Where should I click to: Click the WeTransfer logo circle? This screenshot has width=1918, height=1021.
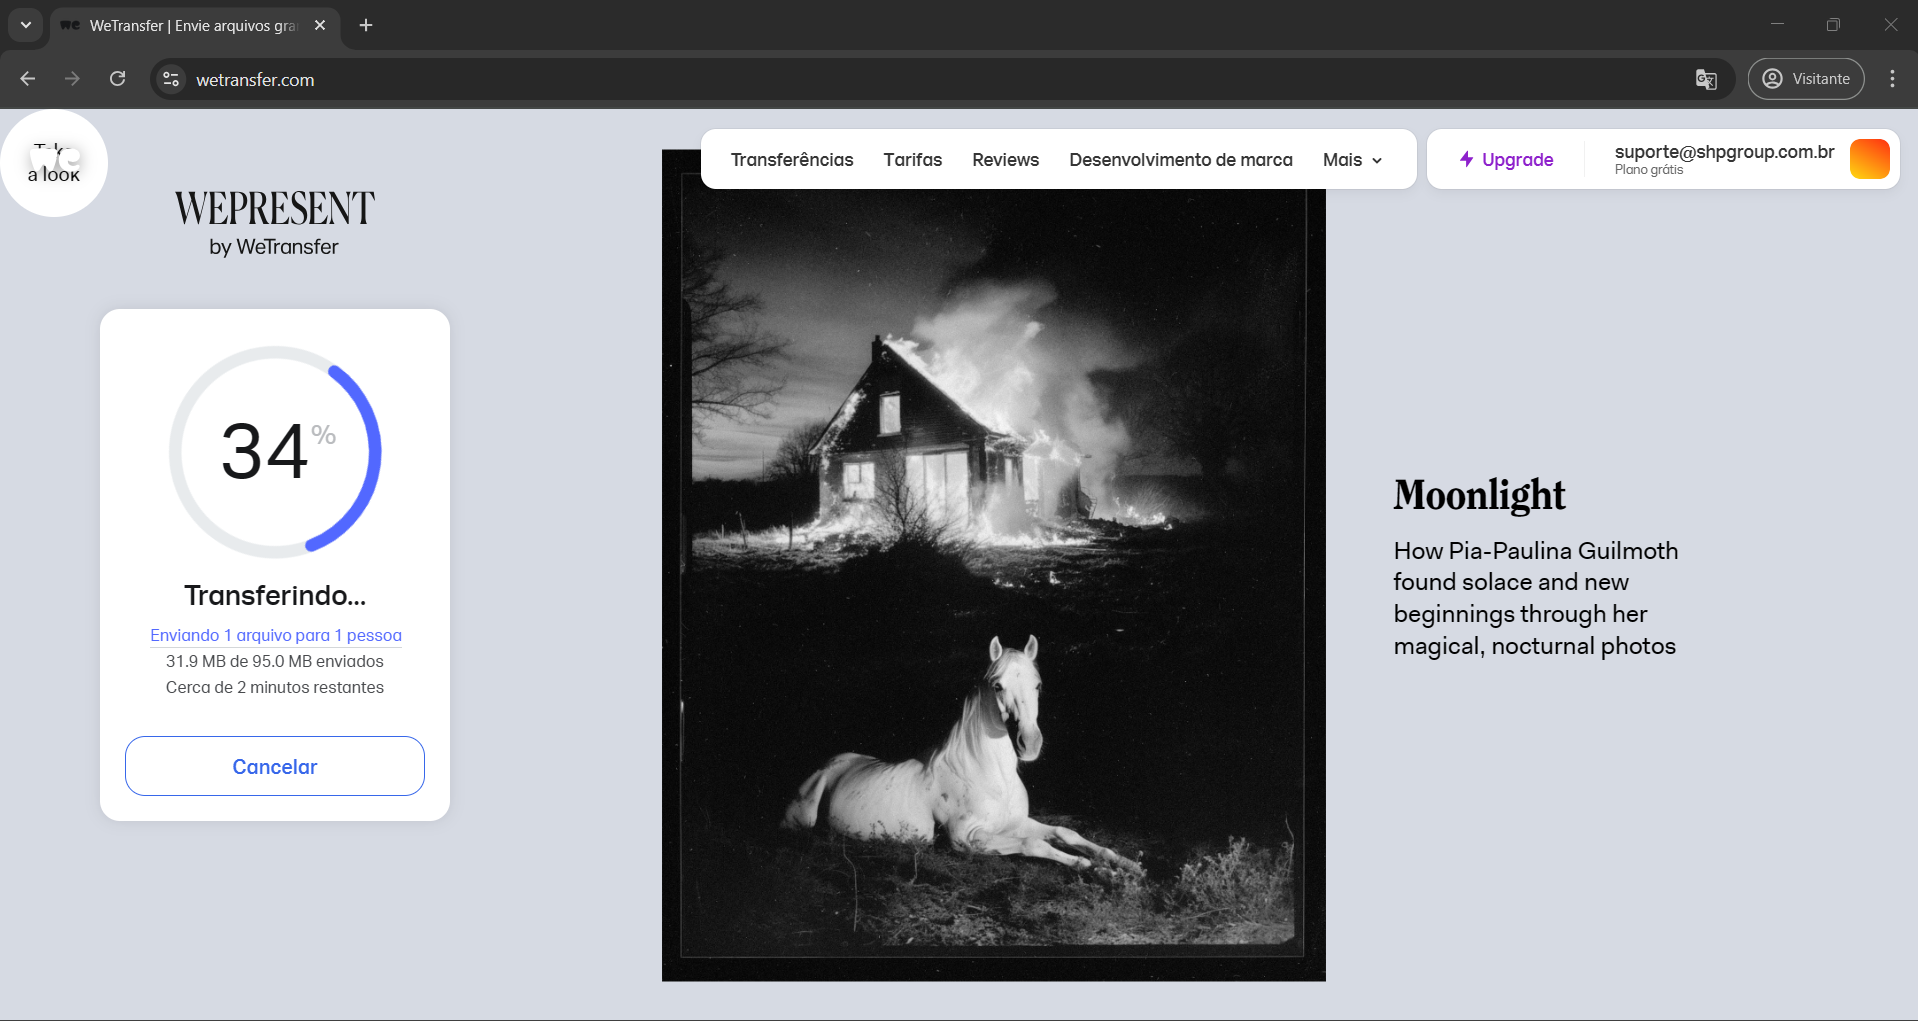tap(54, 163)
